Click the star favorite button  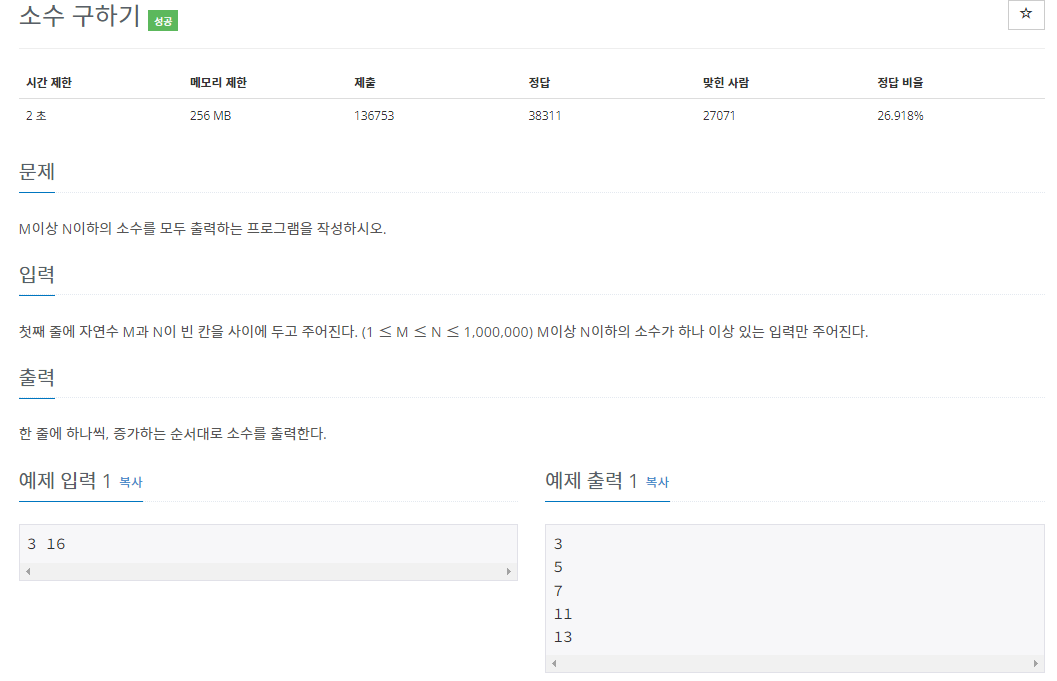[1025, 14]
